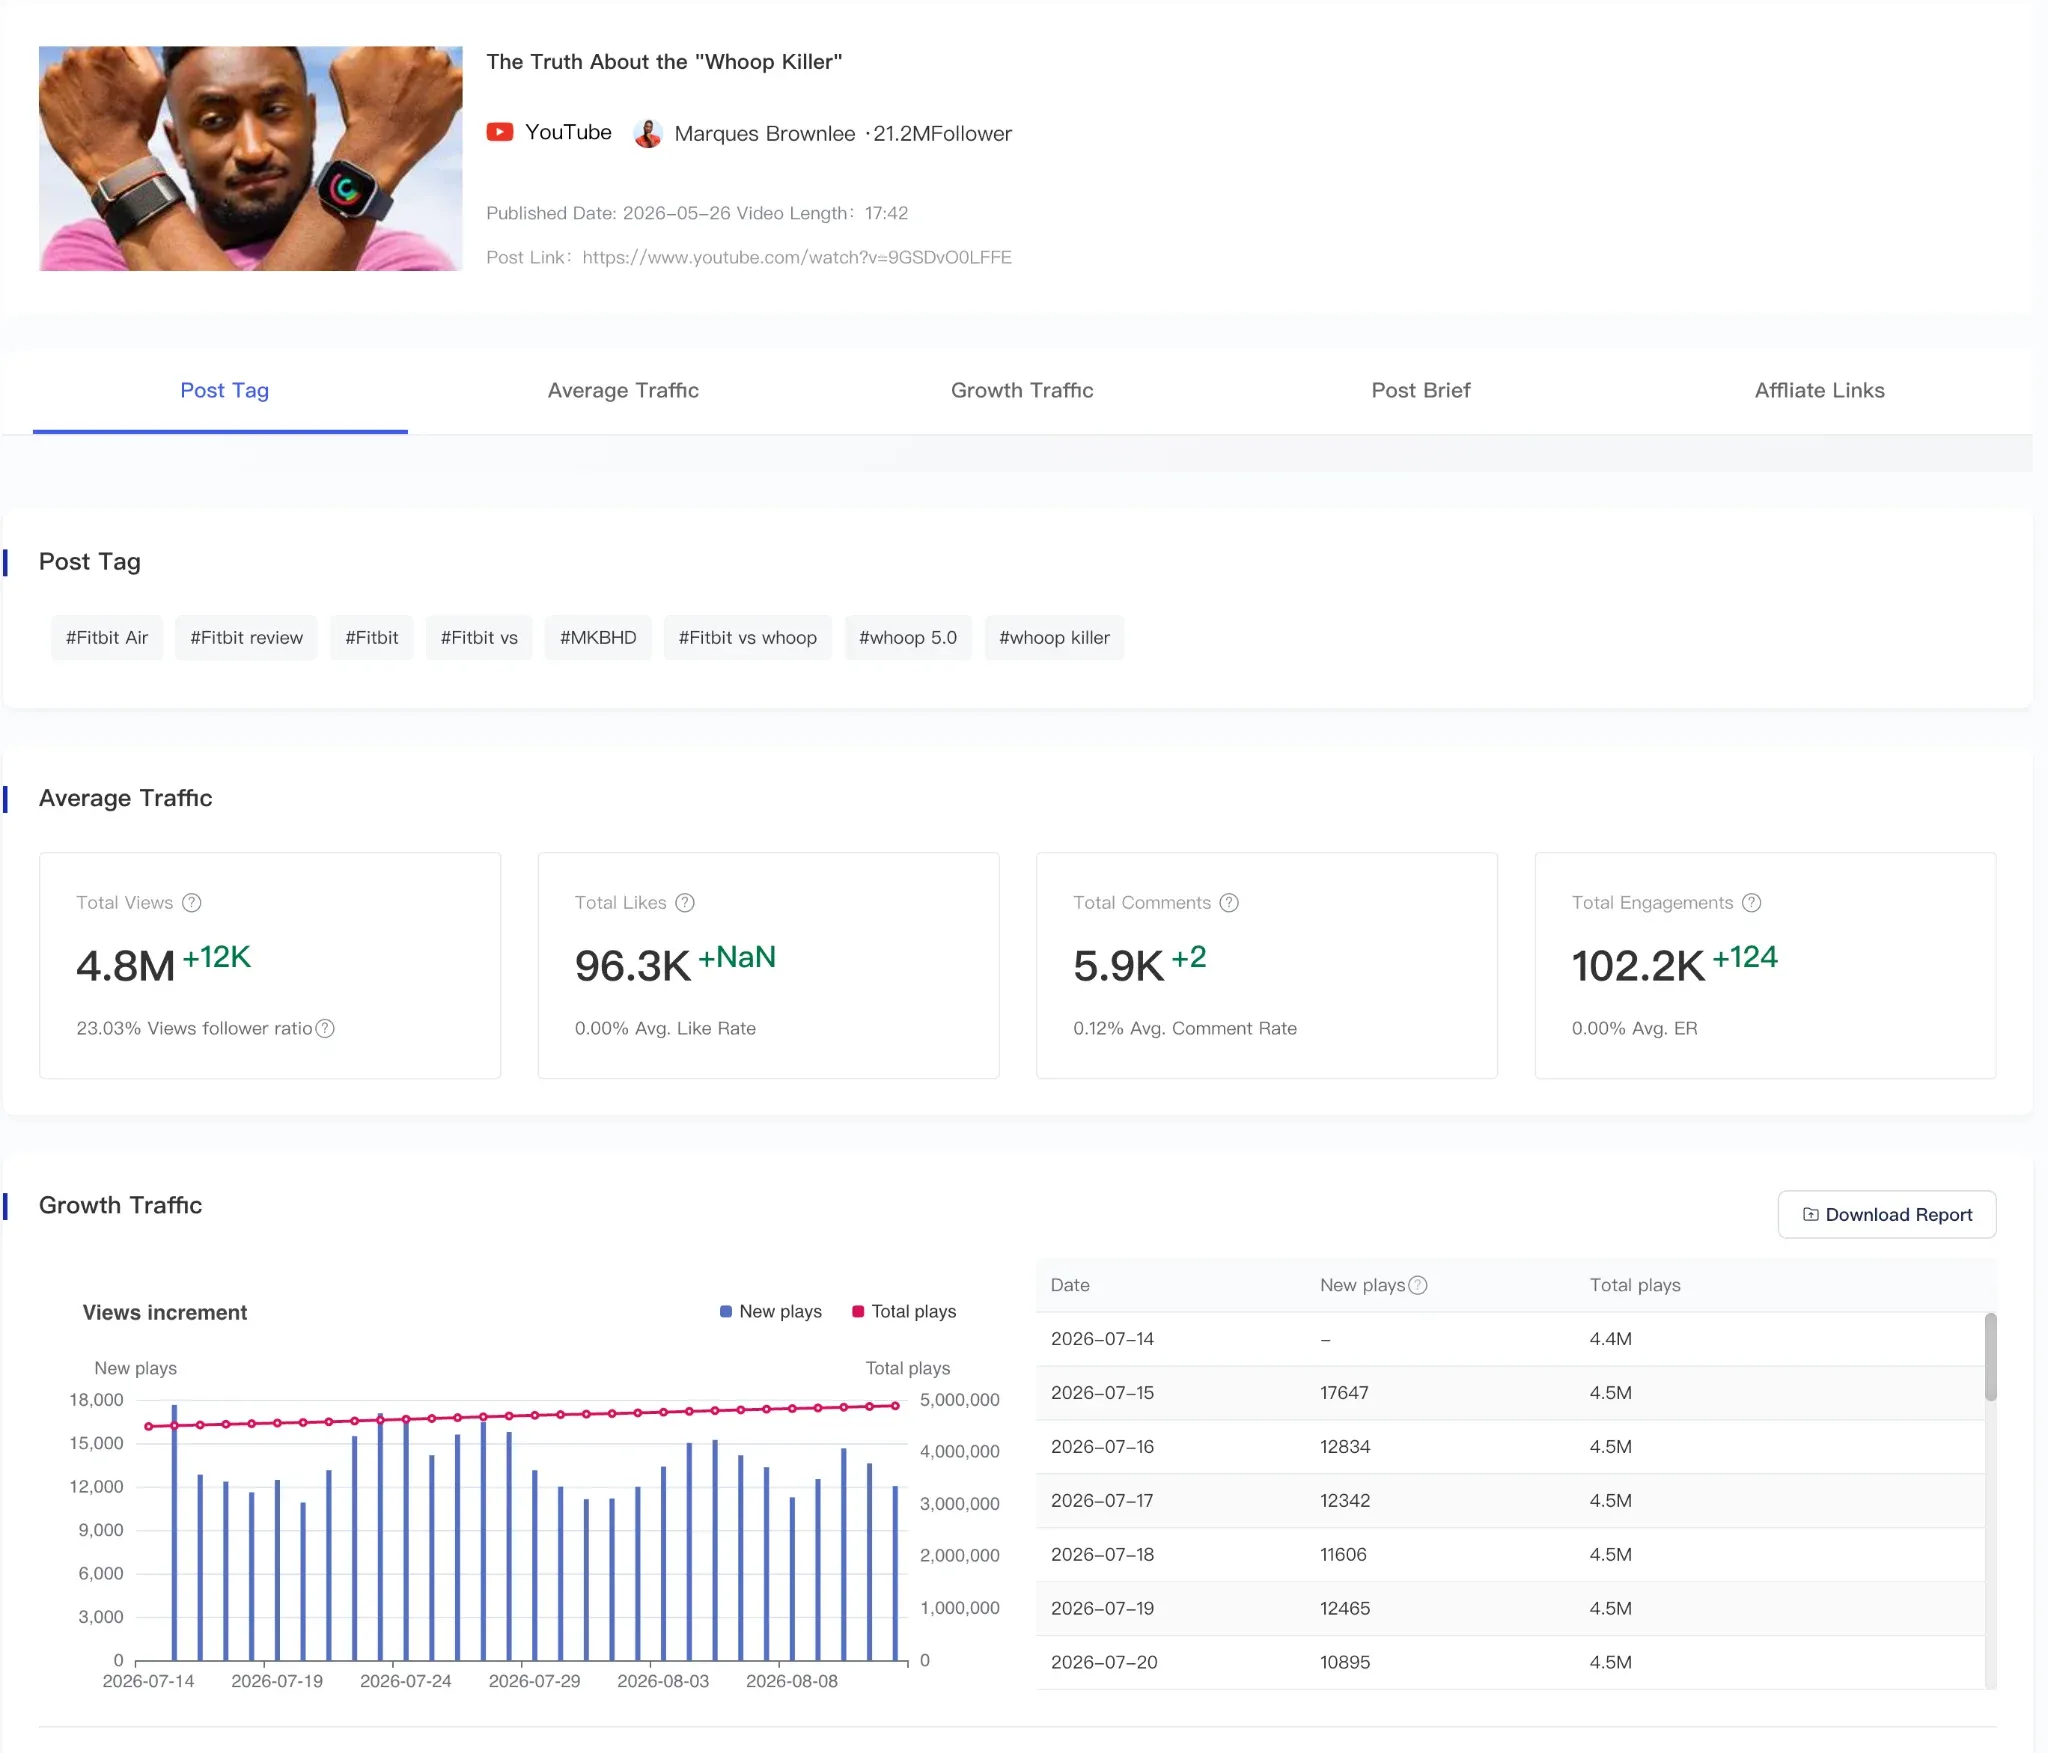Viewport: 2048px width, 1753px height.
Task: Click the New plays column help icon
Action: pyautogui.click(x=1418, y=1285)
